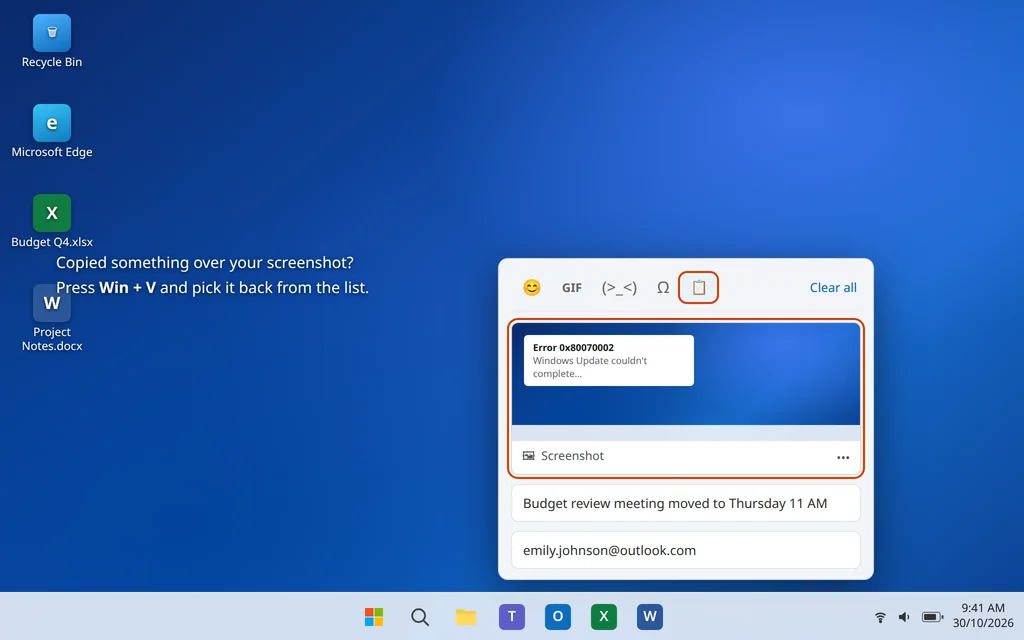Paste the Budget review meeting clipboard entry

coord(686,503)
